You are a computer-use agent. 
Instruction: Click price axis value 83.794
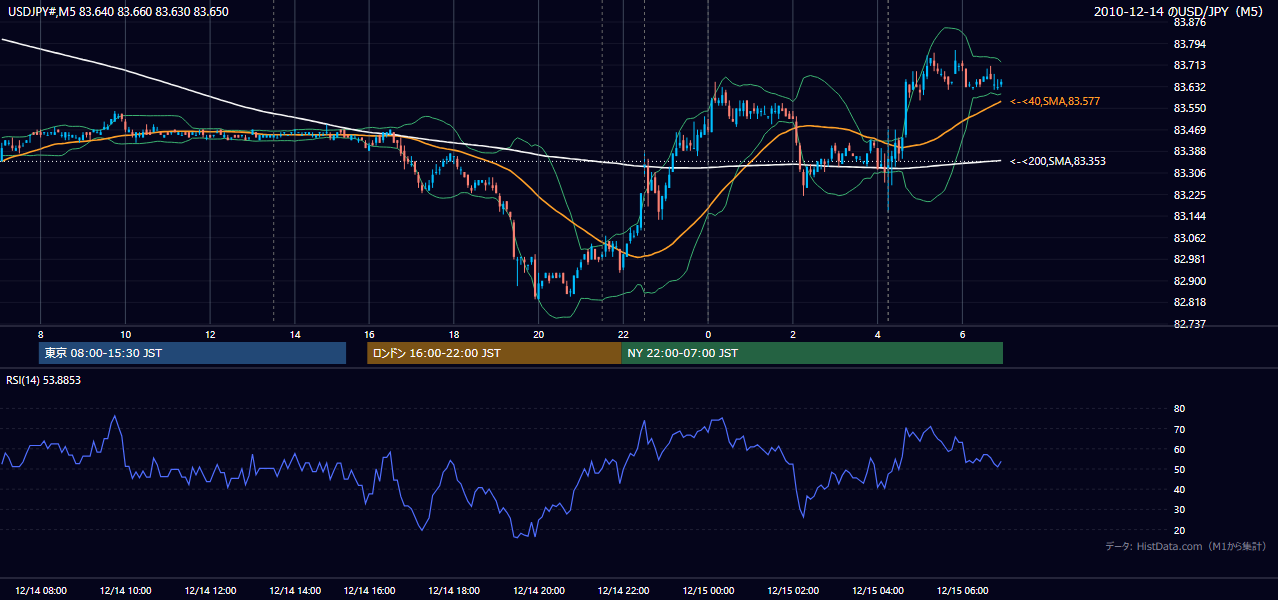click(1188, 44)
